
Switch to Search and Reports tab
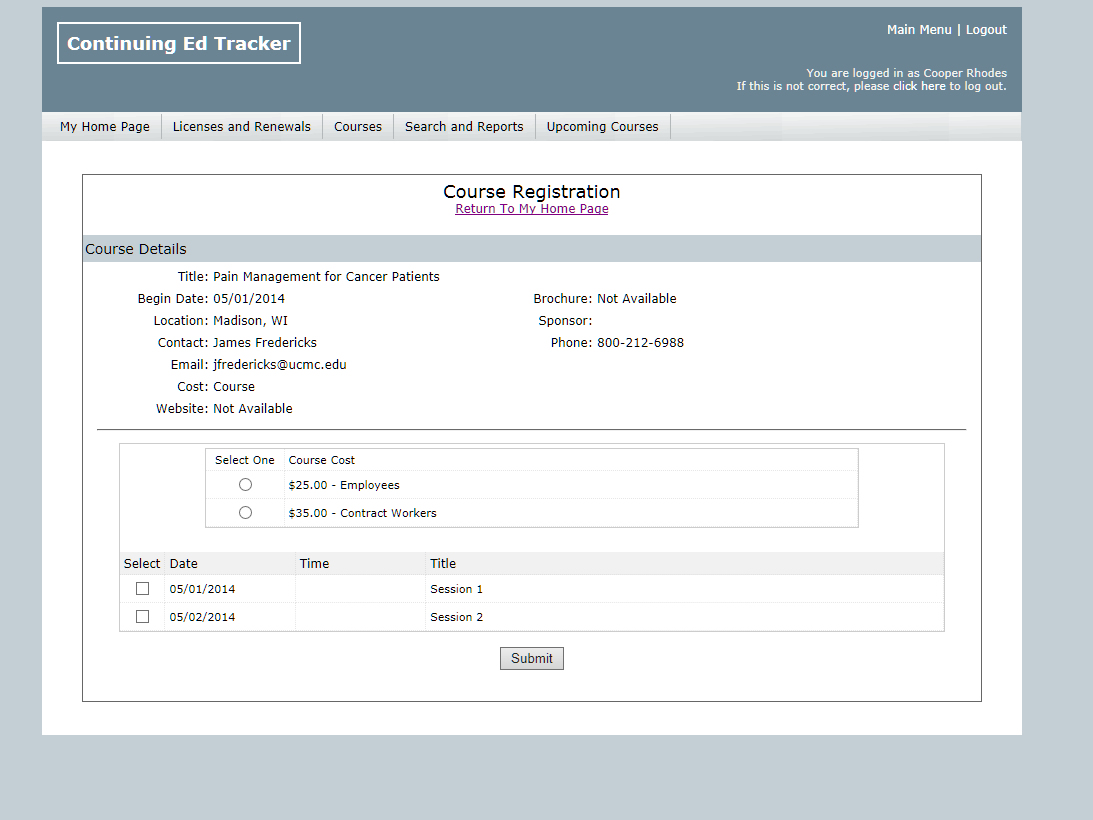point(464,127)
